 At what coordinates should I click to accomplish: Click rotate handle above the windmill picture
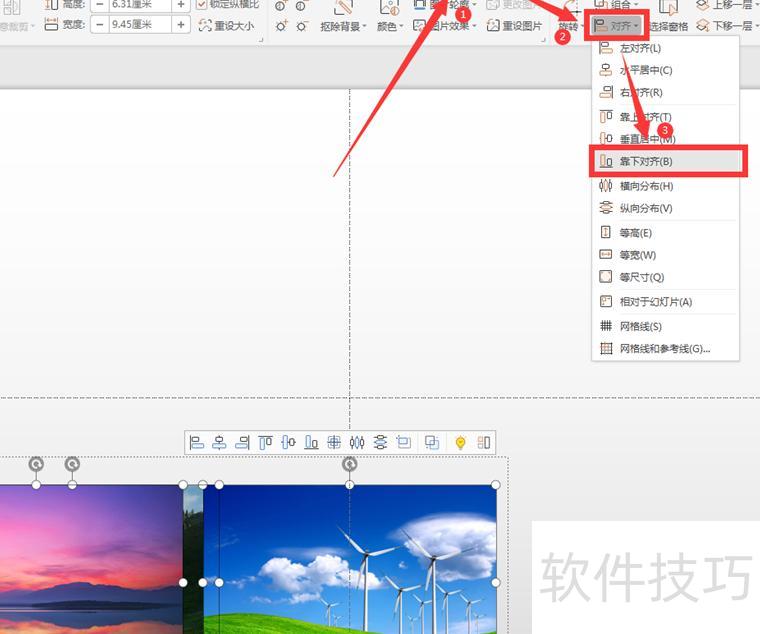pos(349,464)
